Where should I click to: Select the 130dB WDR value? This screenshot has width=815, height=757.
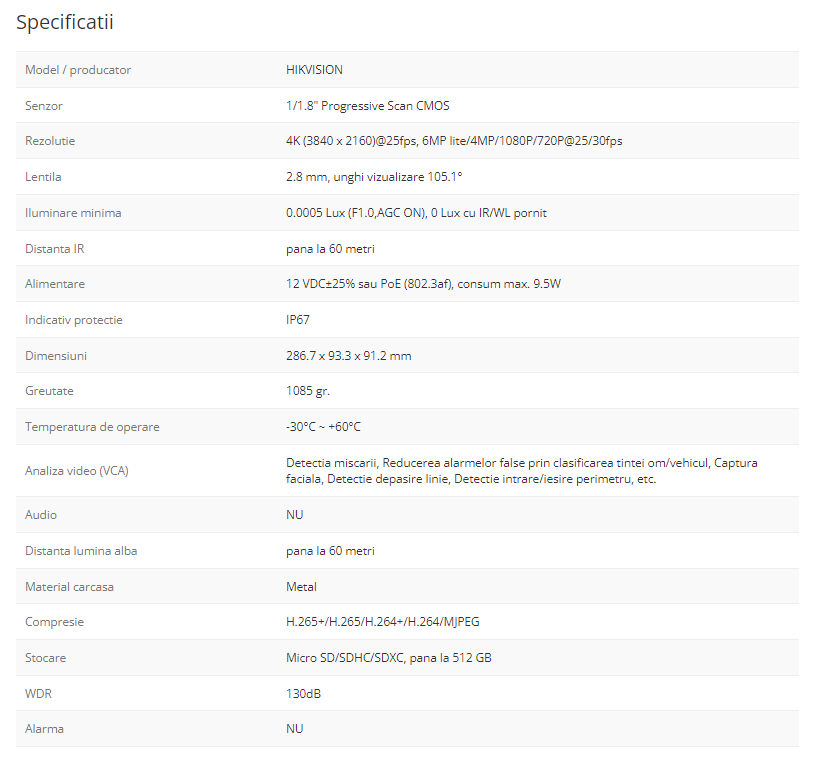coord(303,694)
